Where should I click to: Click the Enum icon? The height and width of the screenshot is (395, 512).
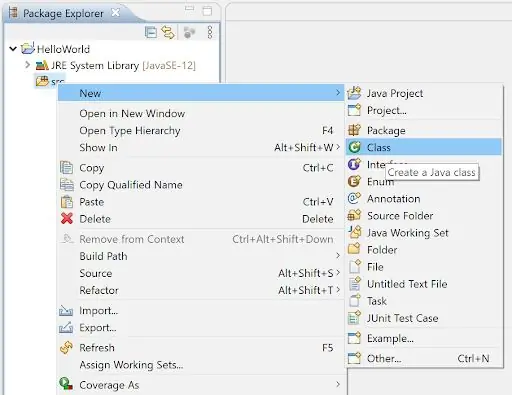tap(354, 181)
